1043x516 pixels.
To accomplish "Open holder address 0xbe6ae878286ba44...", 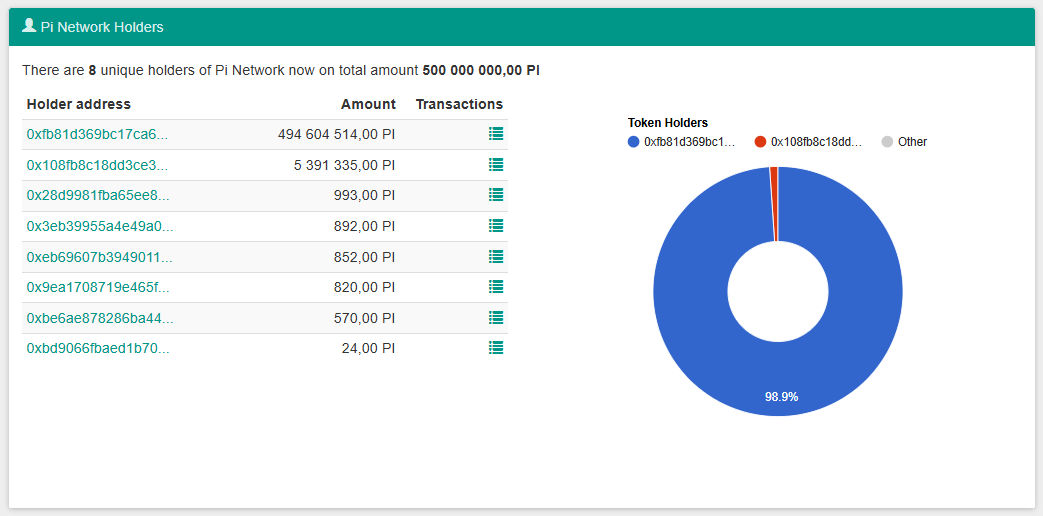I will pyautogui.click(x=100, y=318).
